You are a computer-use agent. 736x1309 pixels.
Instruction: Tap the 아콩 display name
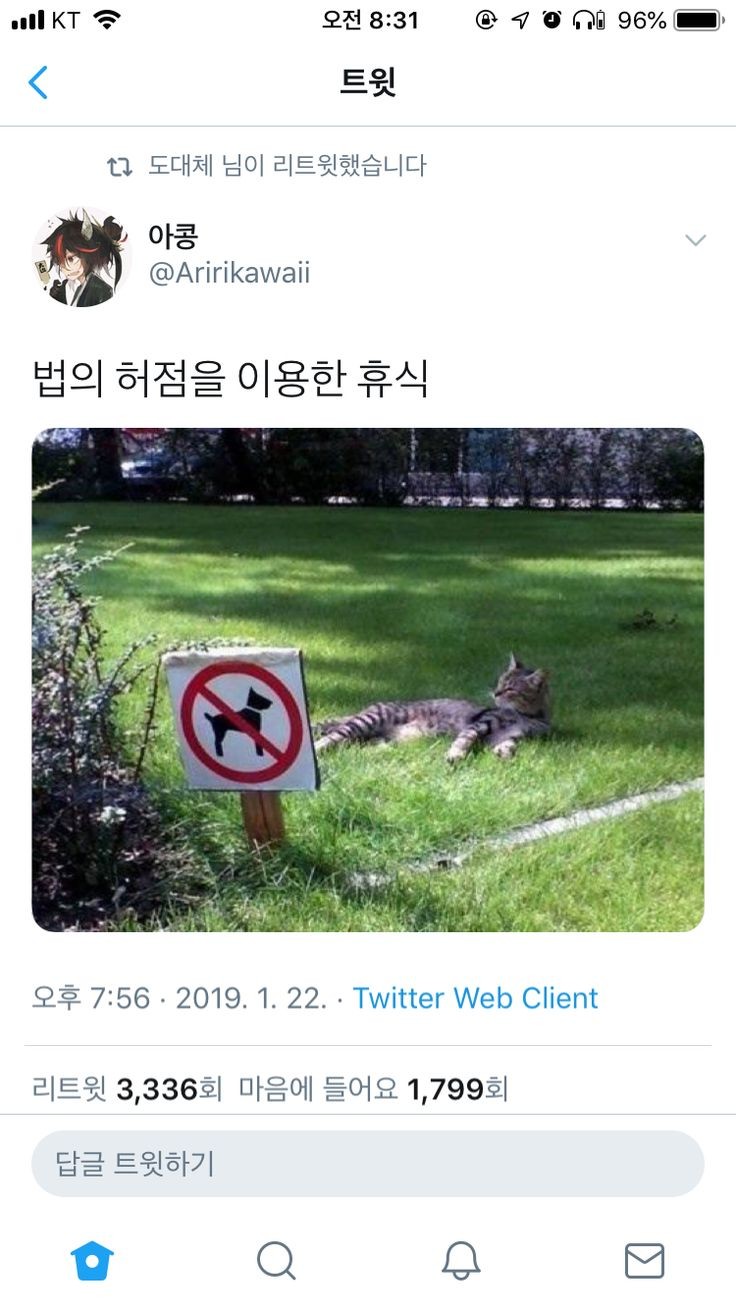(173, 235)
